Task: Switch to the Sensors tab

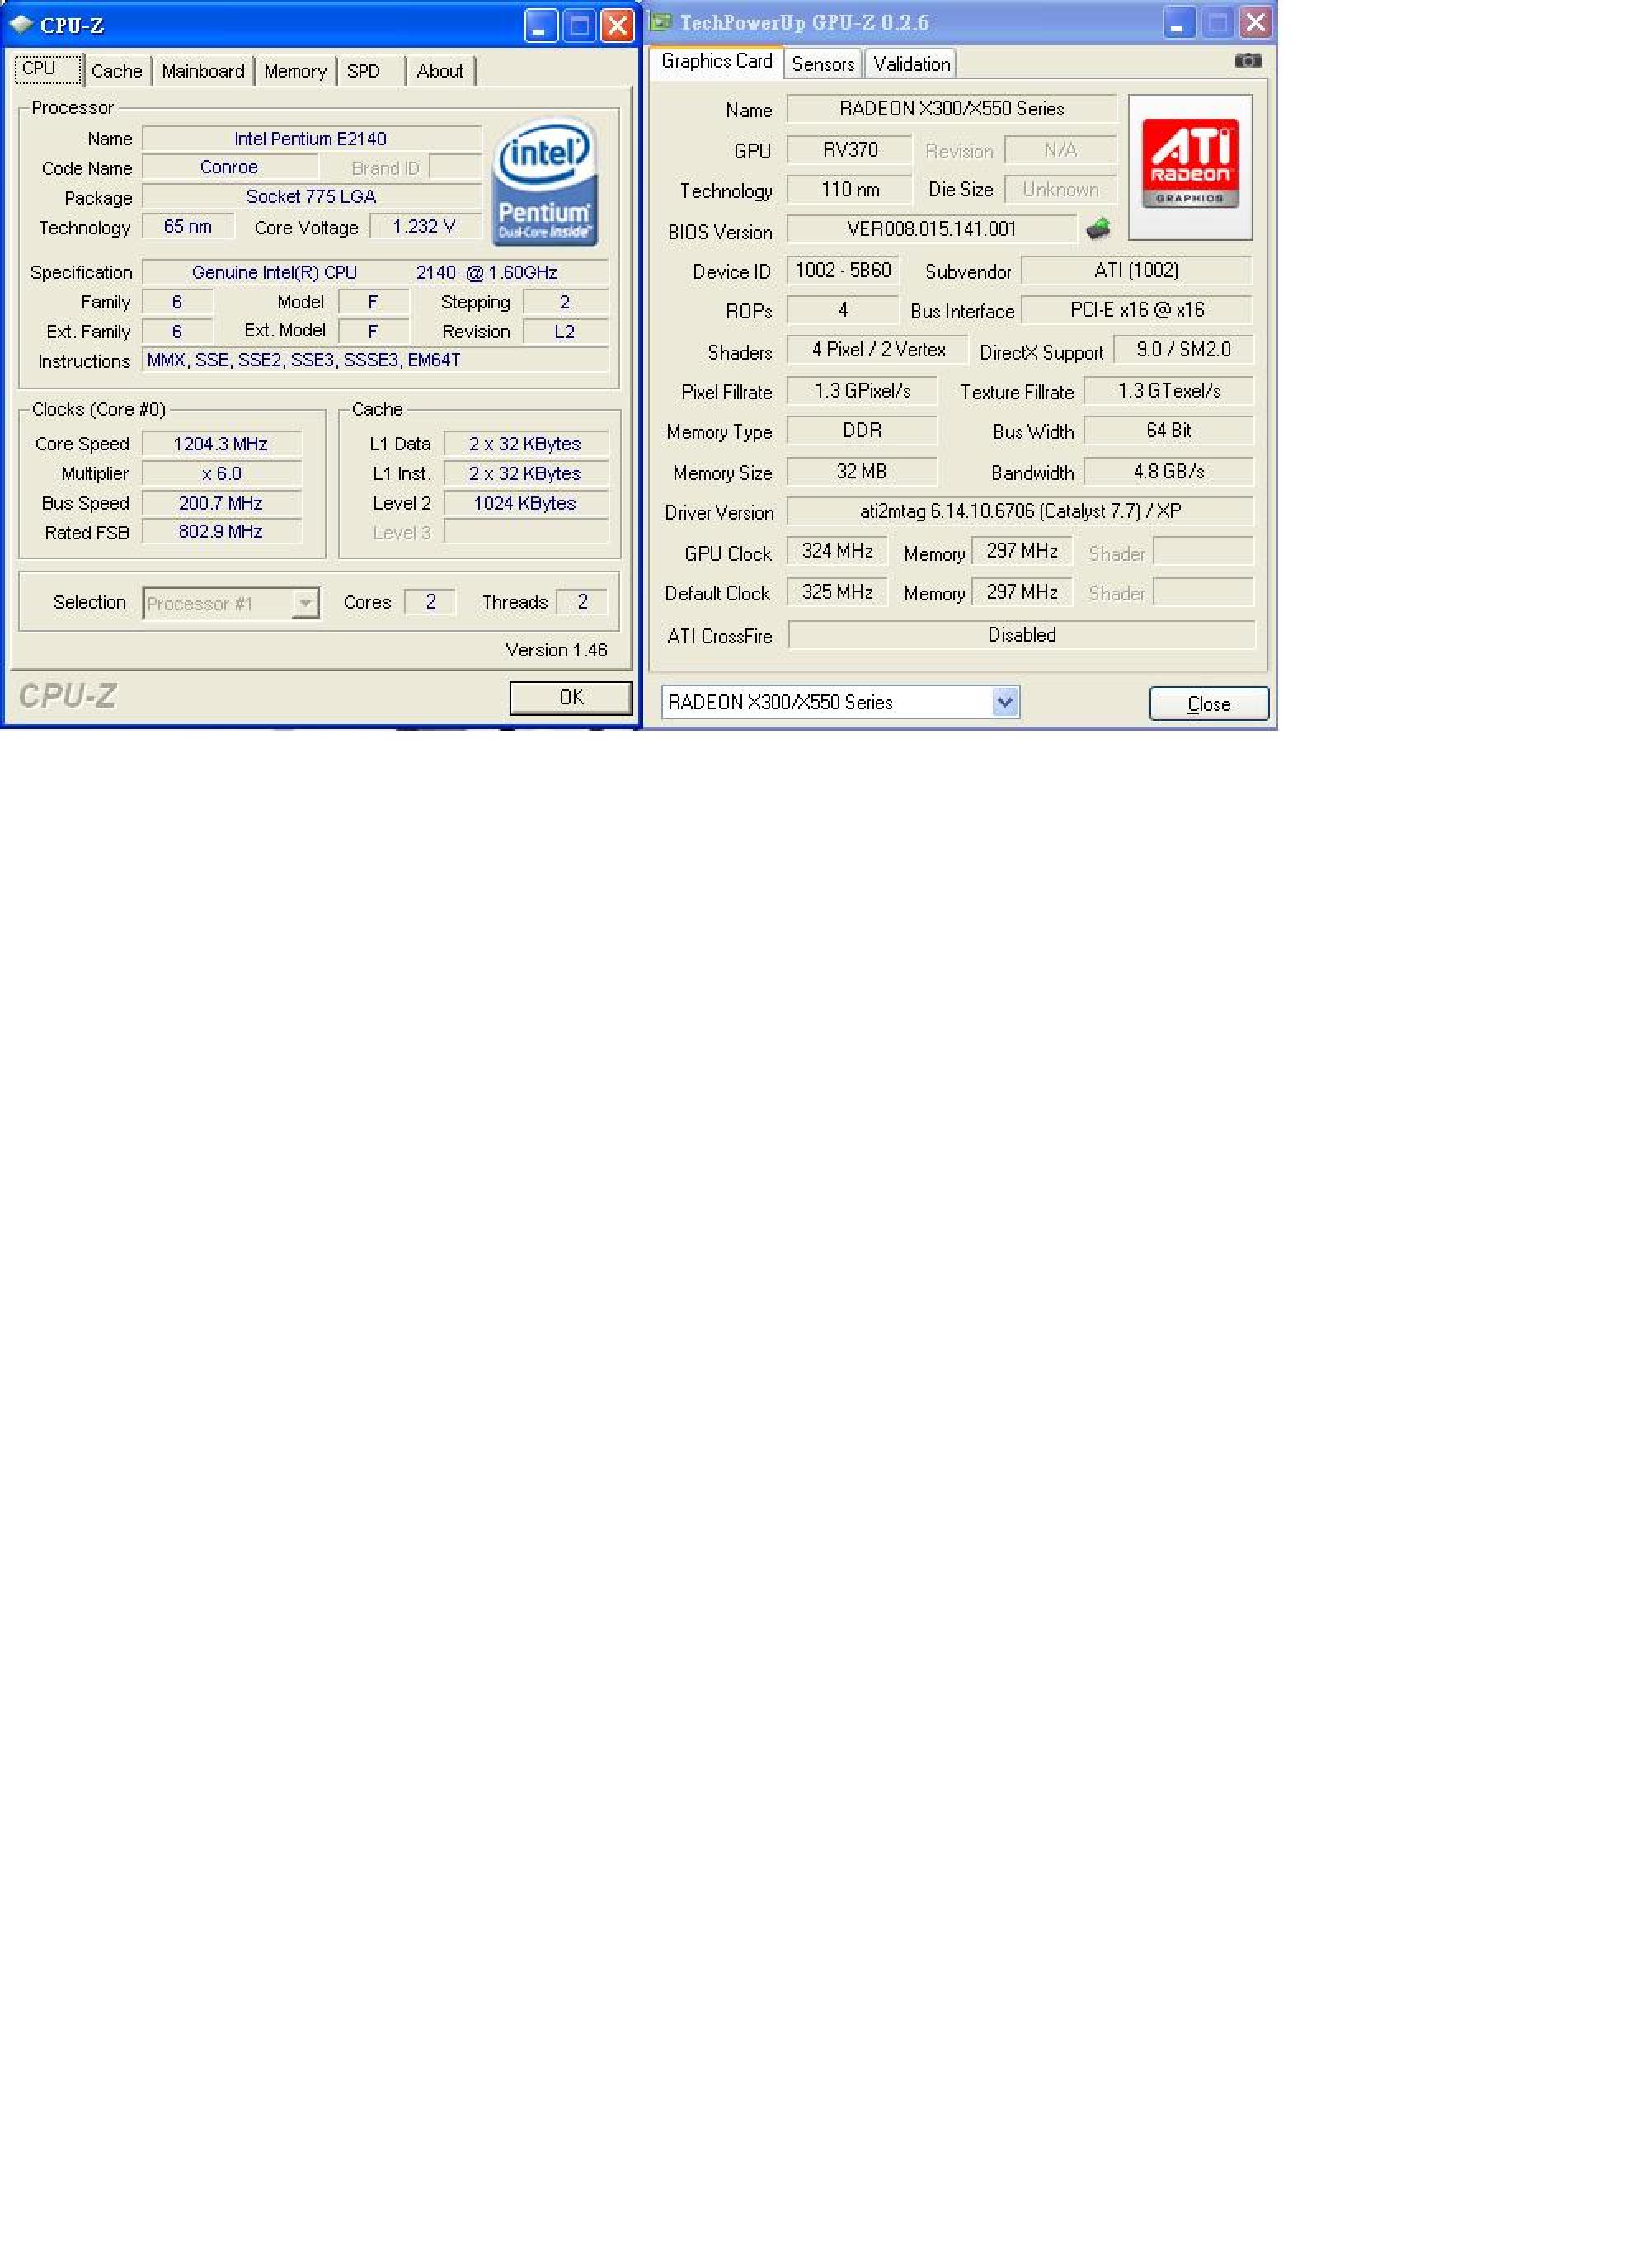Action: 822,64
